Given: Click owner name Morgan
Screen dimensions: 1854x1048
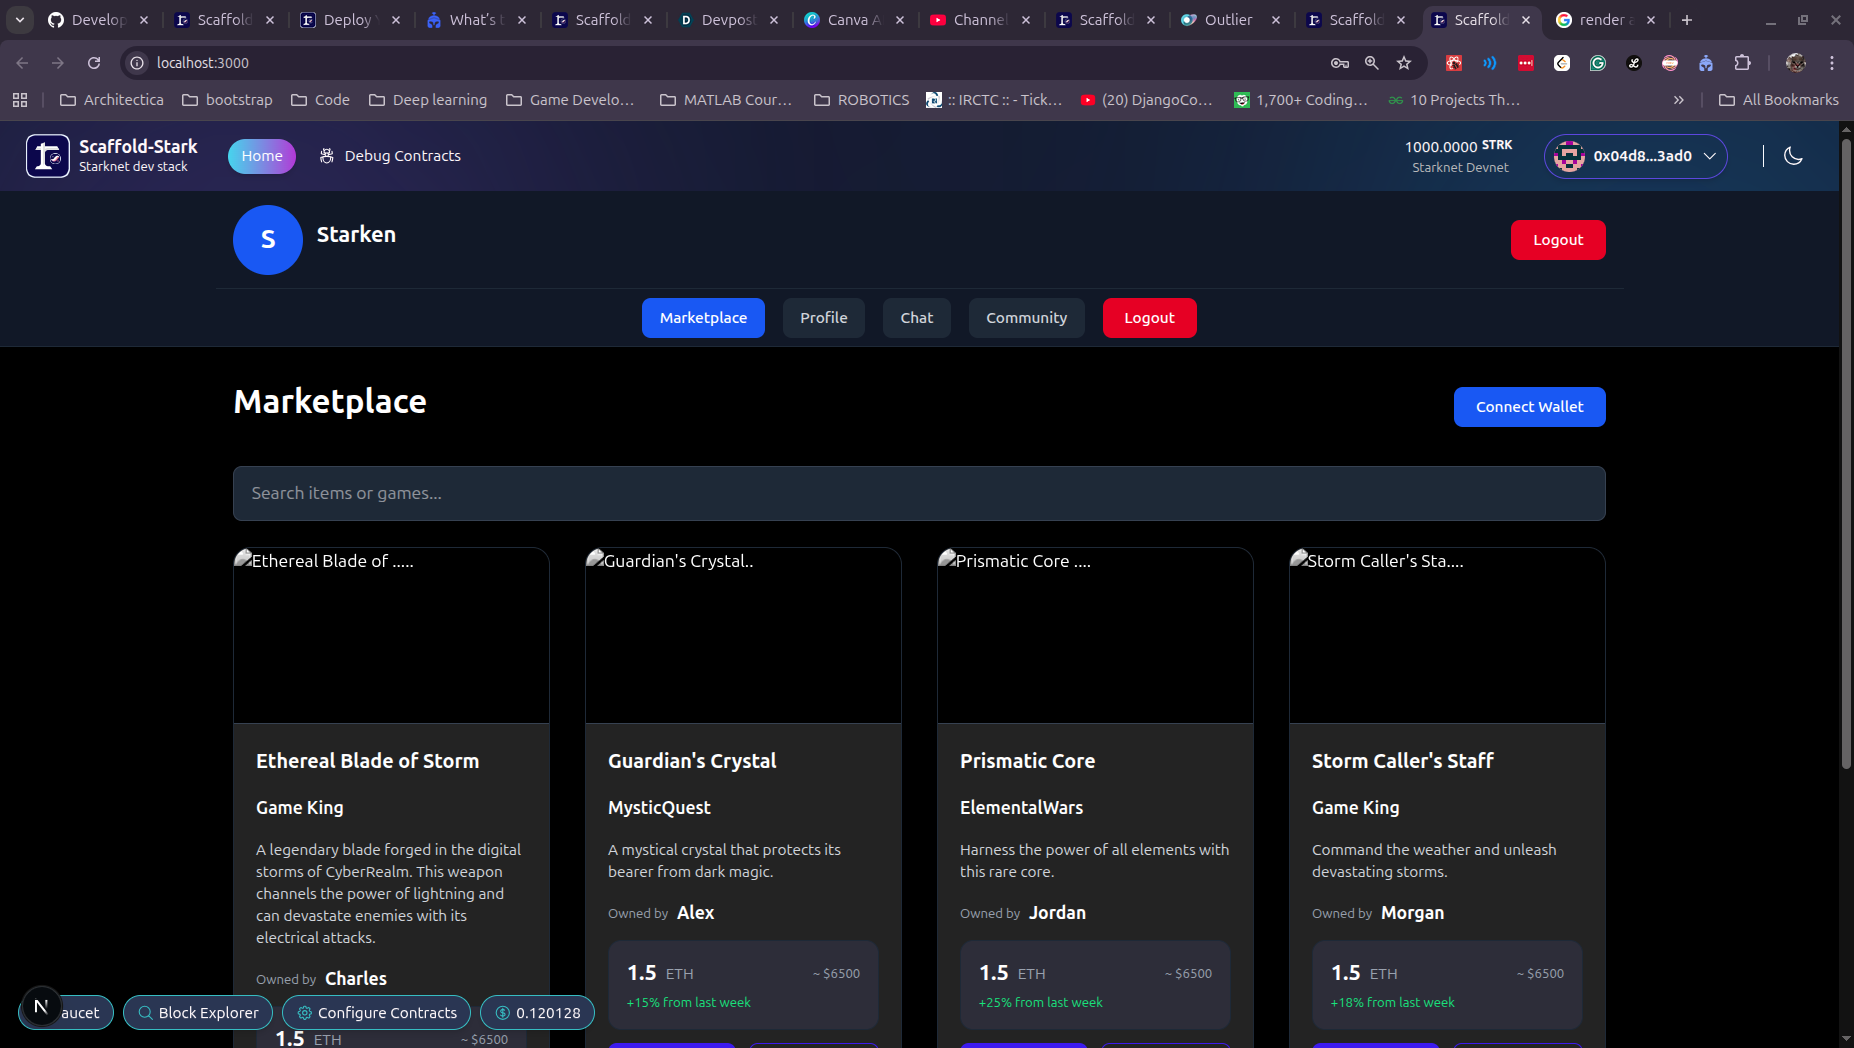Looking at the screenshot, I should pos(1412,913).
